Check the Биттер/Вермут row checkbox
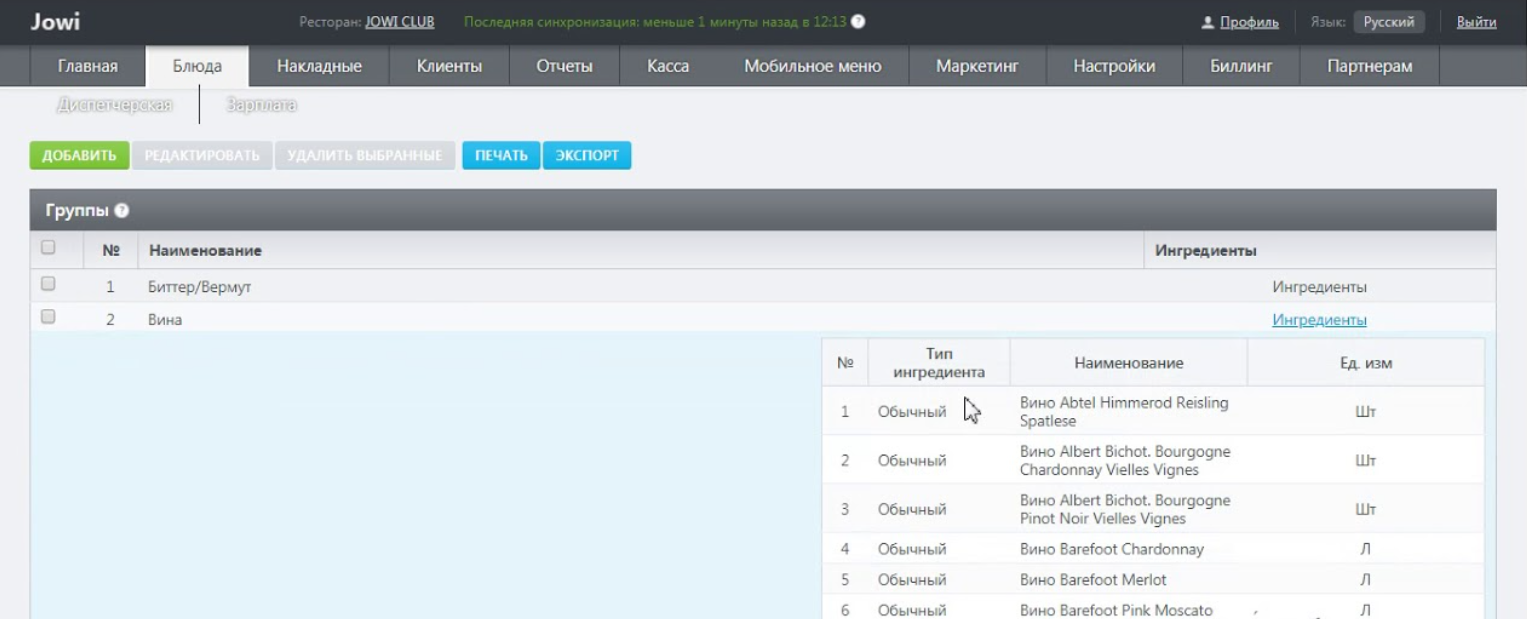The image size is (1527, 619). pos(47,285)
